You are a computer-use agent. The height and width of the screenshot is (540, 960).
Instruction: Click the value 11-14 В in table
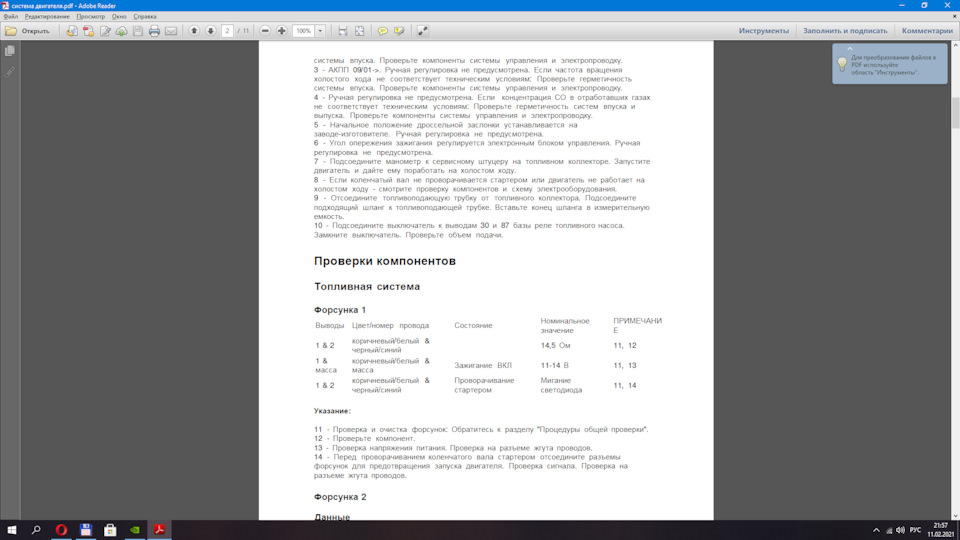click(x=554, y=365)
